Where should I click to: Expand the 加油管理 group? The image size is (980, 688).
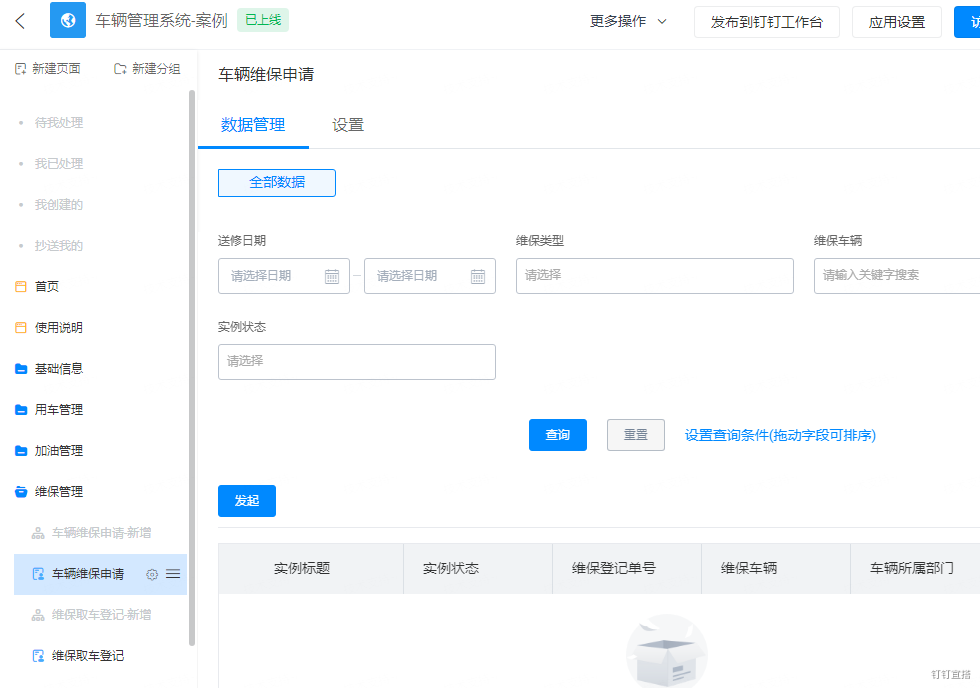click(x=59, y=451)
